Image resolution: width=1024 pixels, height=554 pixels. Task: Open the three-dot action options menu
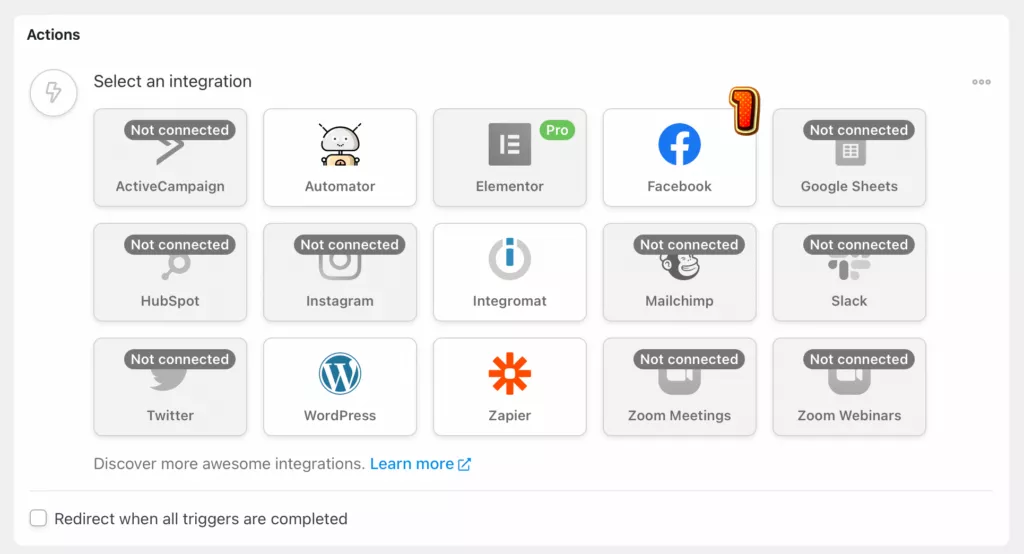click(981, 82)
